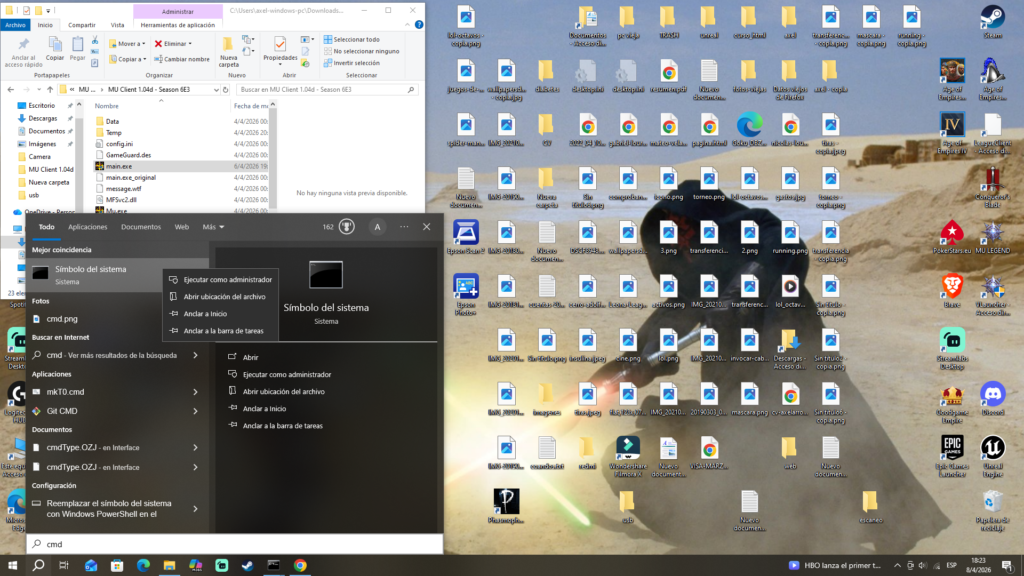The width and height of the screenshot is (1024, 576).
Task: Open the Microsoft Rewards trophy icon in search
Action: click(346, 227)
